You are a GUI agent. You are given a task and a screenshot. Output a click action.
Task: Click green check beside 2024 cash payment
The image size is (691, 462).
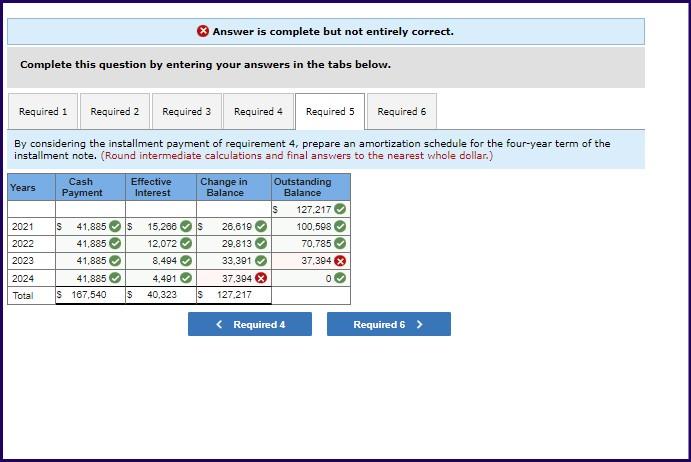115,278
